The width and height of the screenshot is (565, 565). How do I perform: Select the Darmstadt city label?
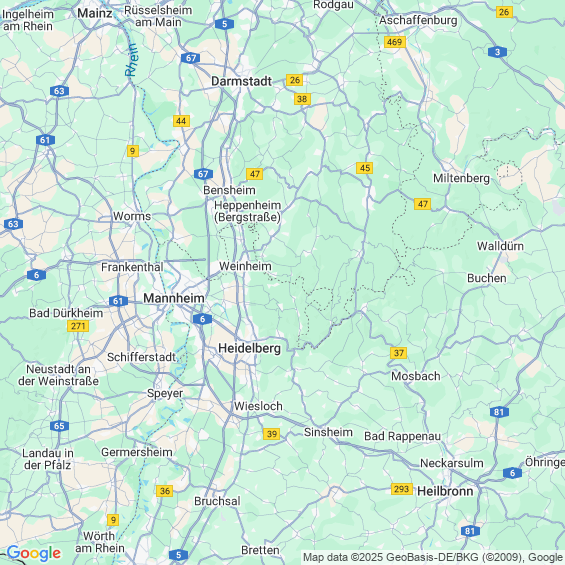point(241,81)
